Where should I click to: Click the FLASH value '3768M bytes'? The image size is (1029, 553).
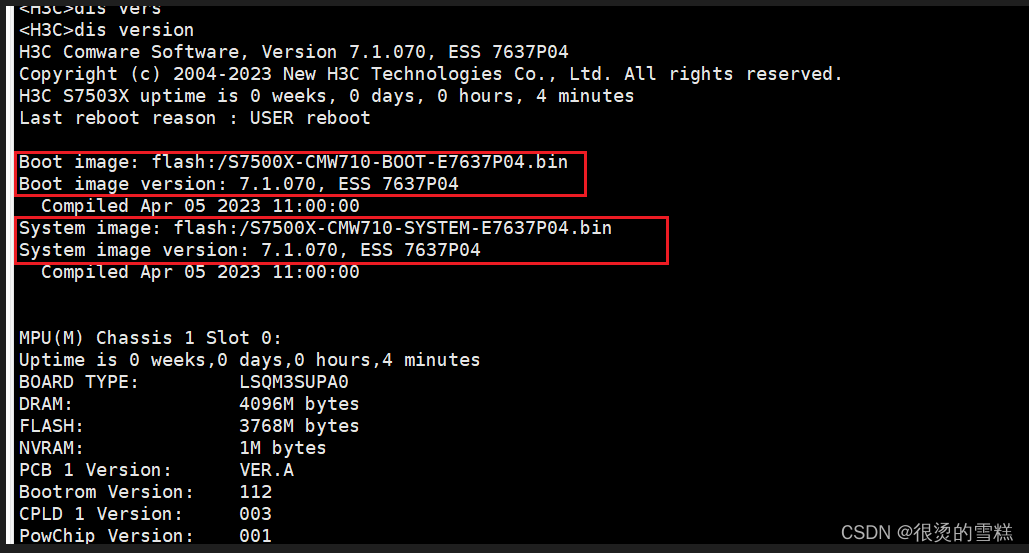[x=299, y=426]
